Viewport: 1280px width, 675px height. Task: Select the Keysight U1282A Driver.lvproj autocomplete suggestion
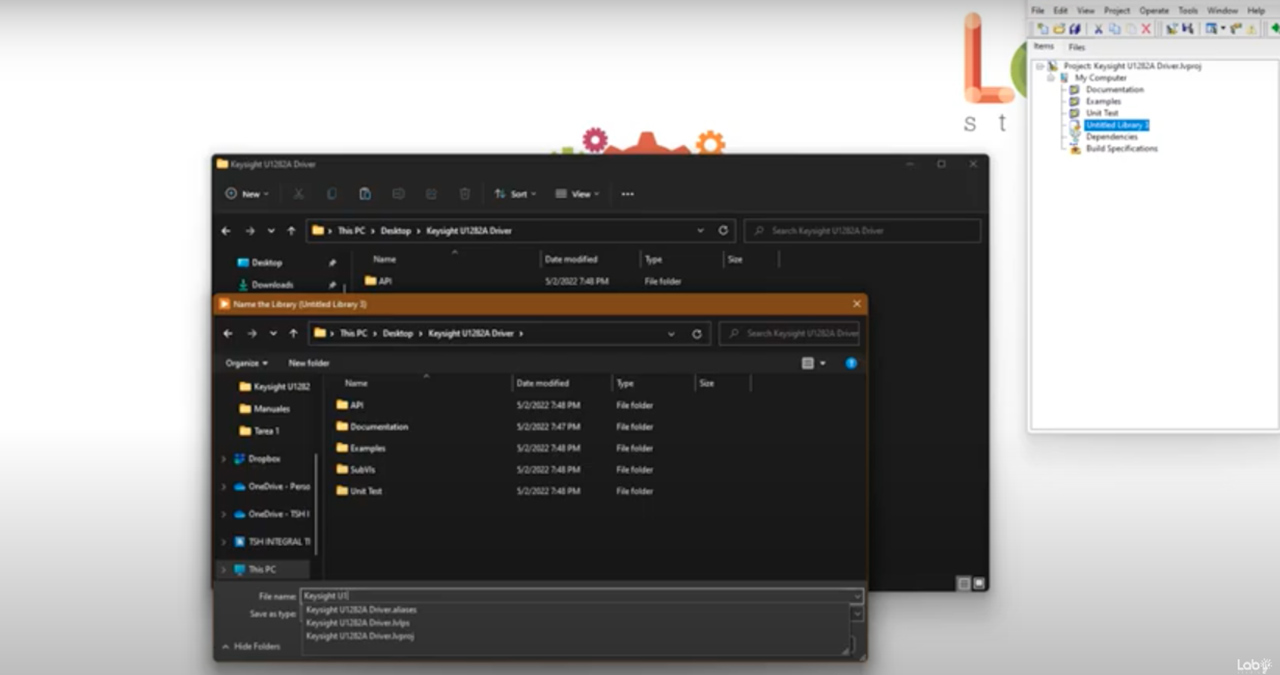[360, 636]
